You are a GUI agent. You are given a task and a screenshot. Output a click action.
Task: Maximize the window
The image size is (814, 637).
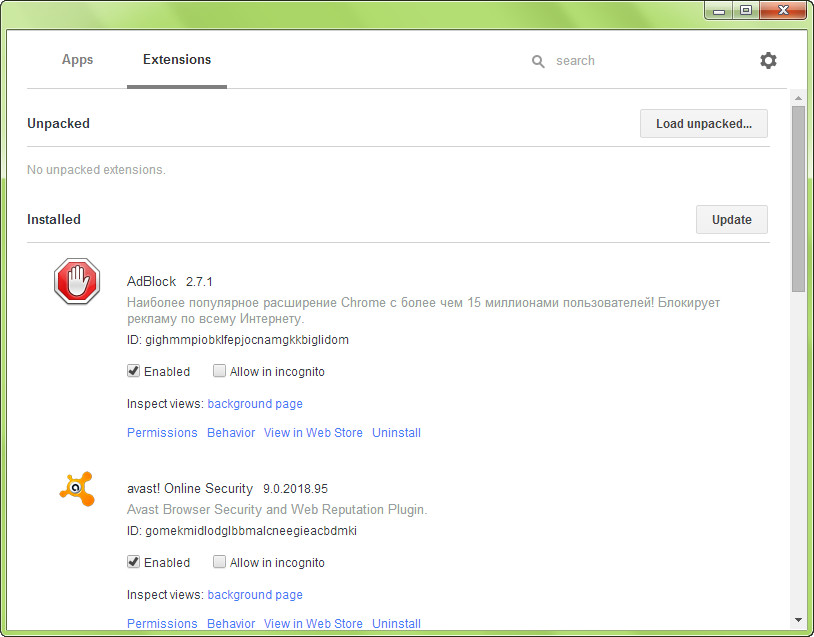pos(746,10)
